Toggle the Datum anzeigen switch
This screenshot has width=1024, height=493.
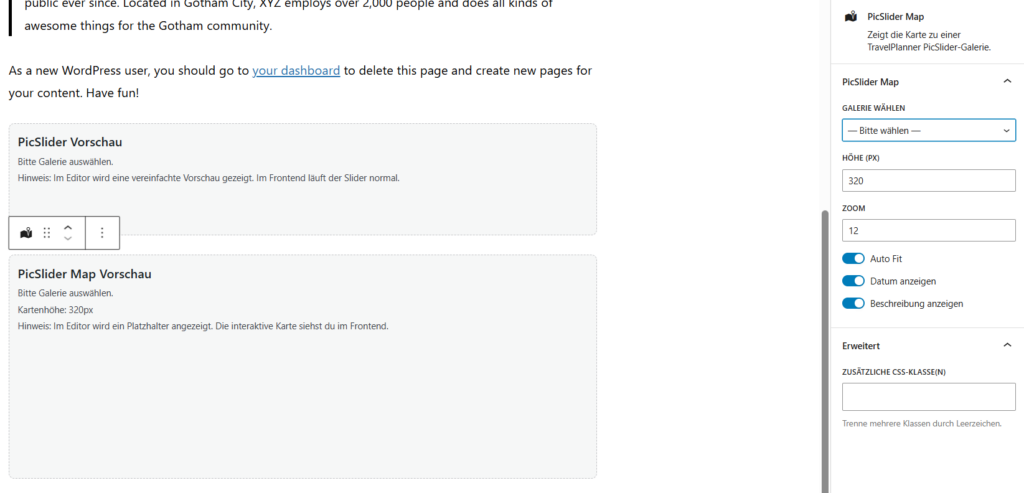click(853, 281)
